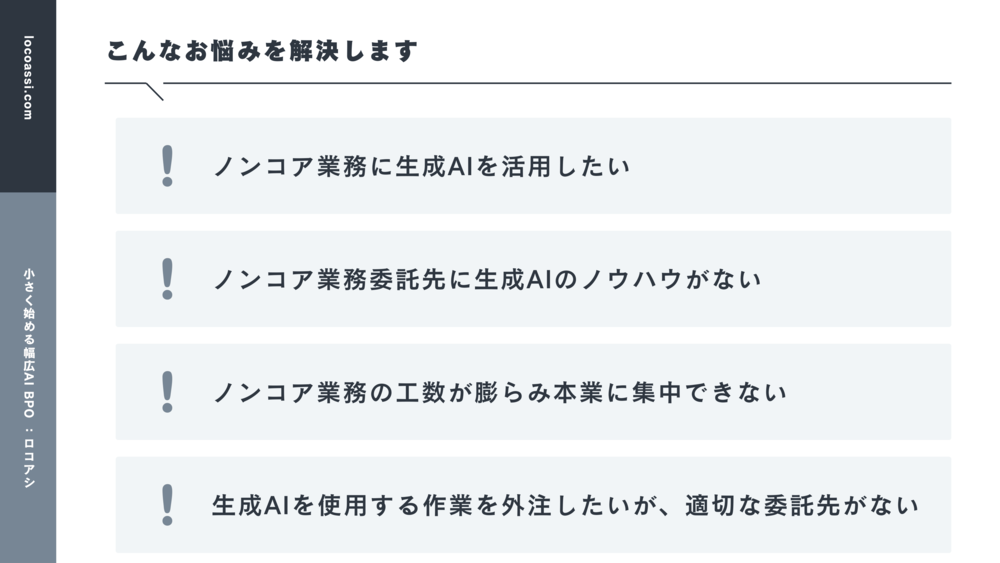Click the diagonal notch on the title divider

coord(154,92)
